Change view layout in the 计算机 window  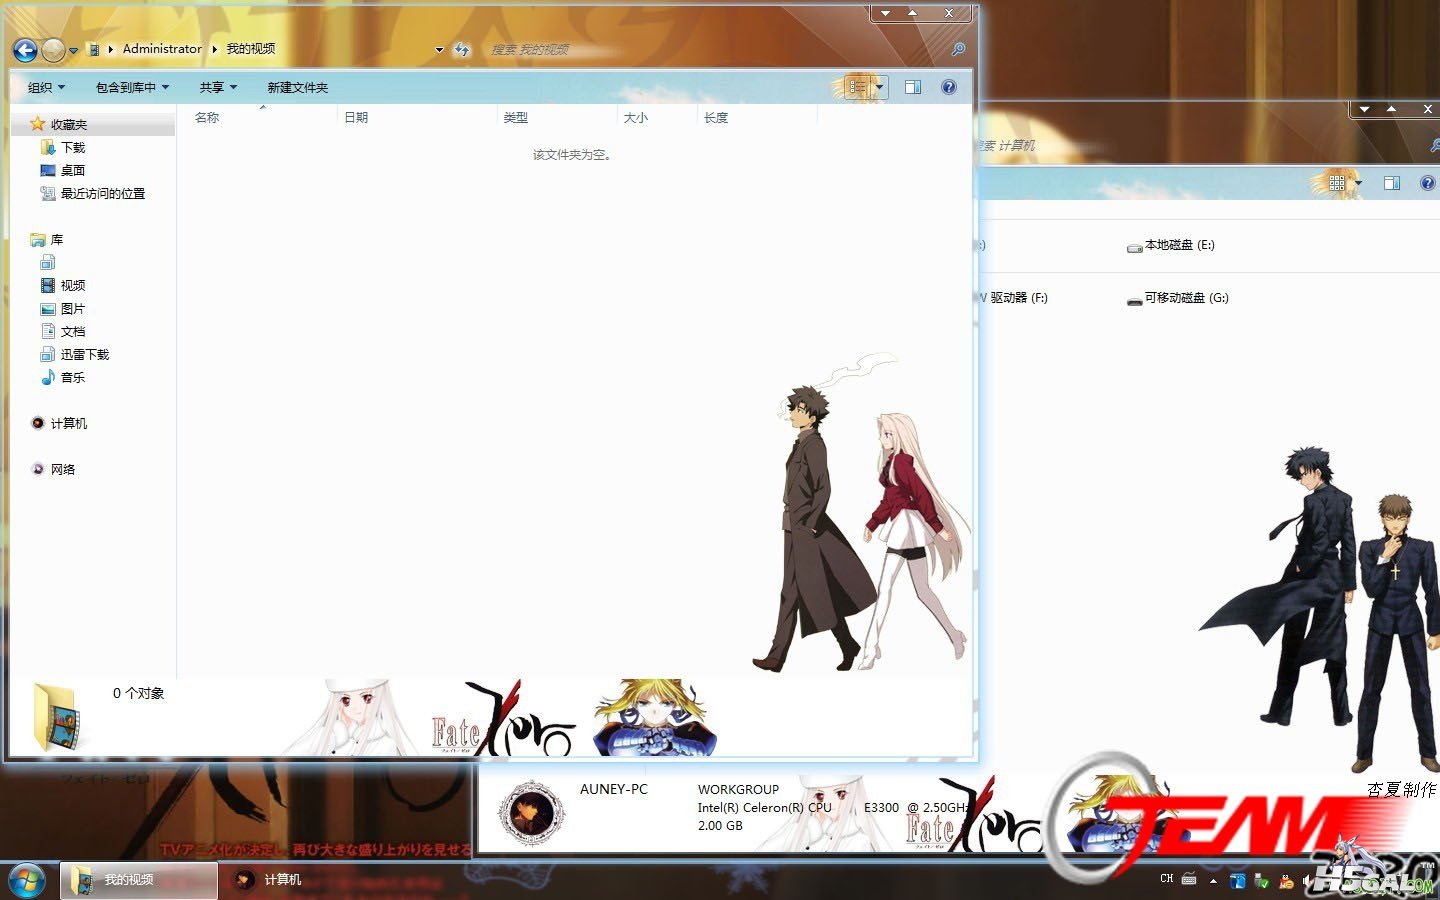pyautogui.click(x=1337, y=183)
